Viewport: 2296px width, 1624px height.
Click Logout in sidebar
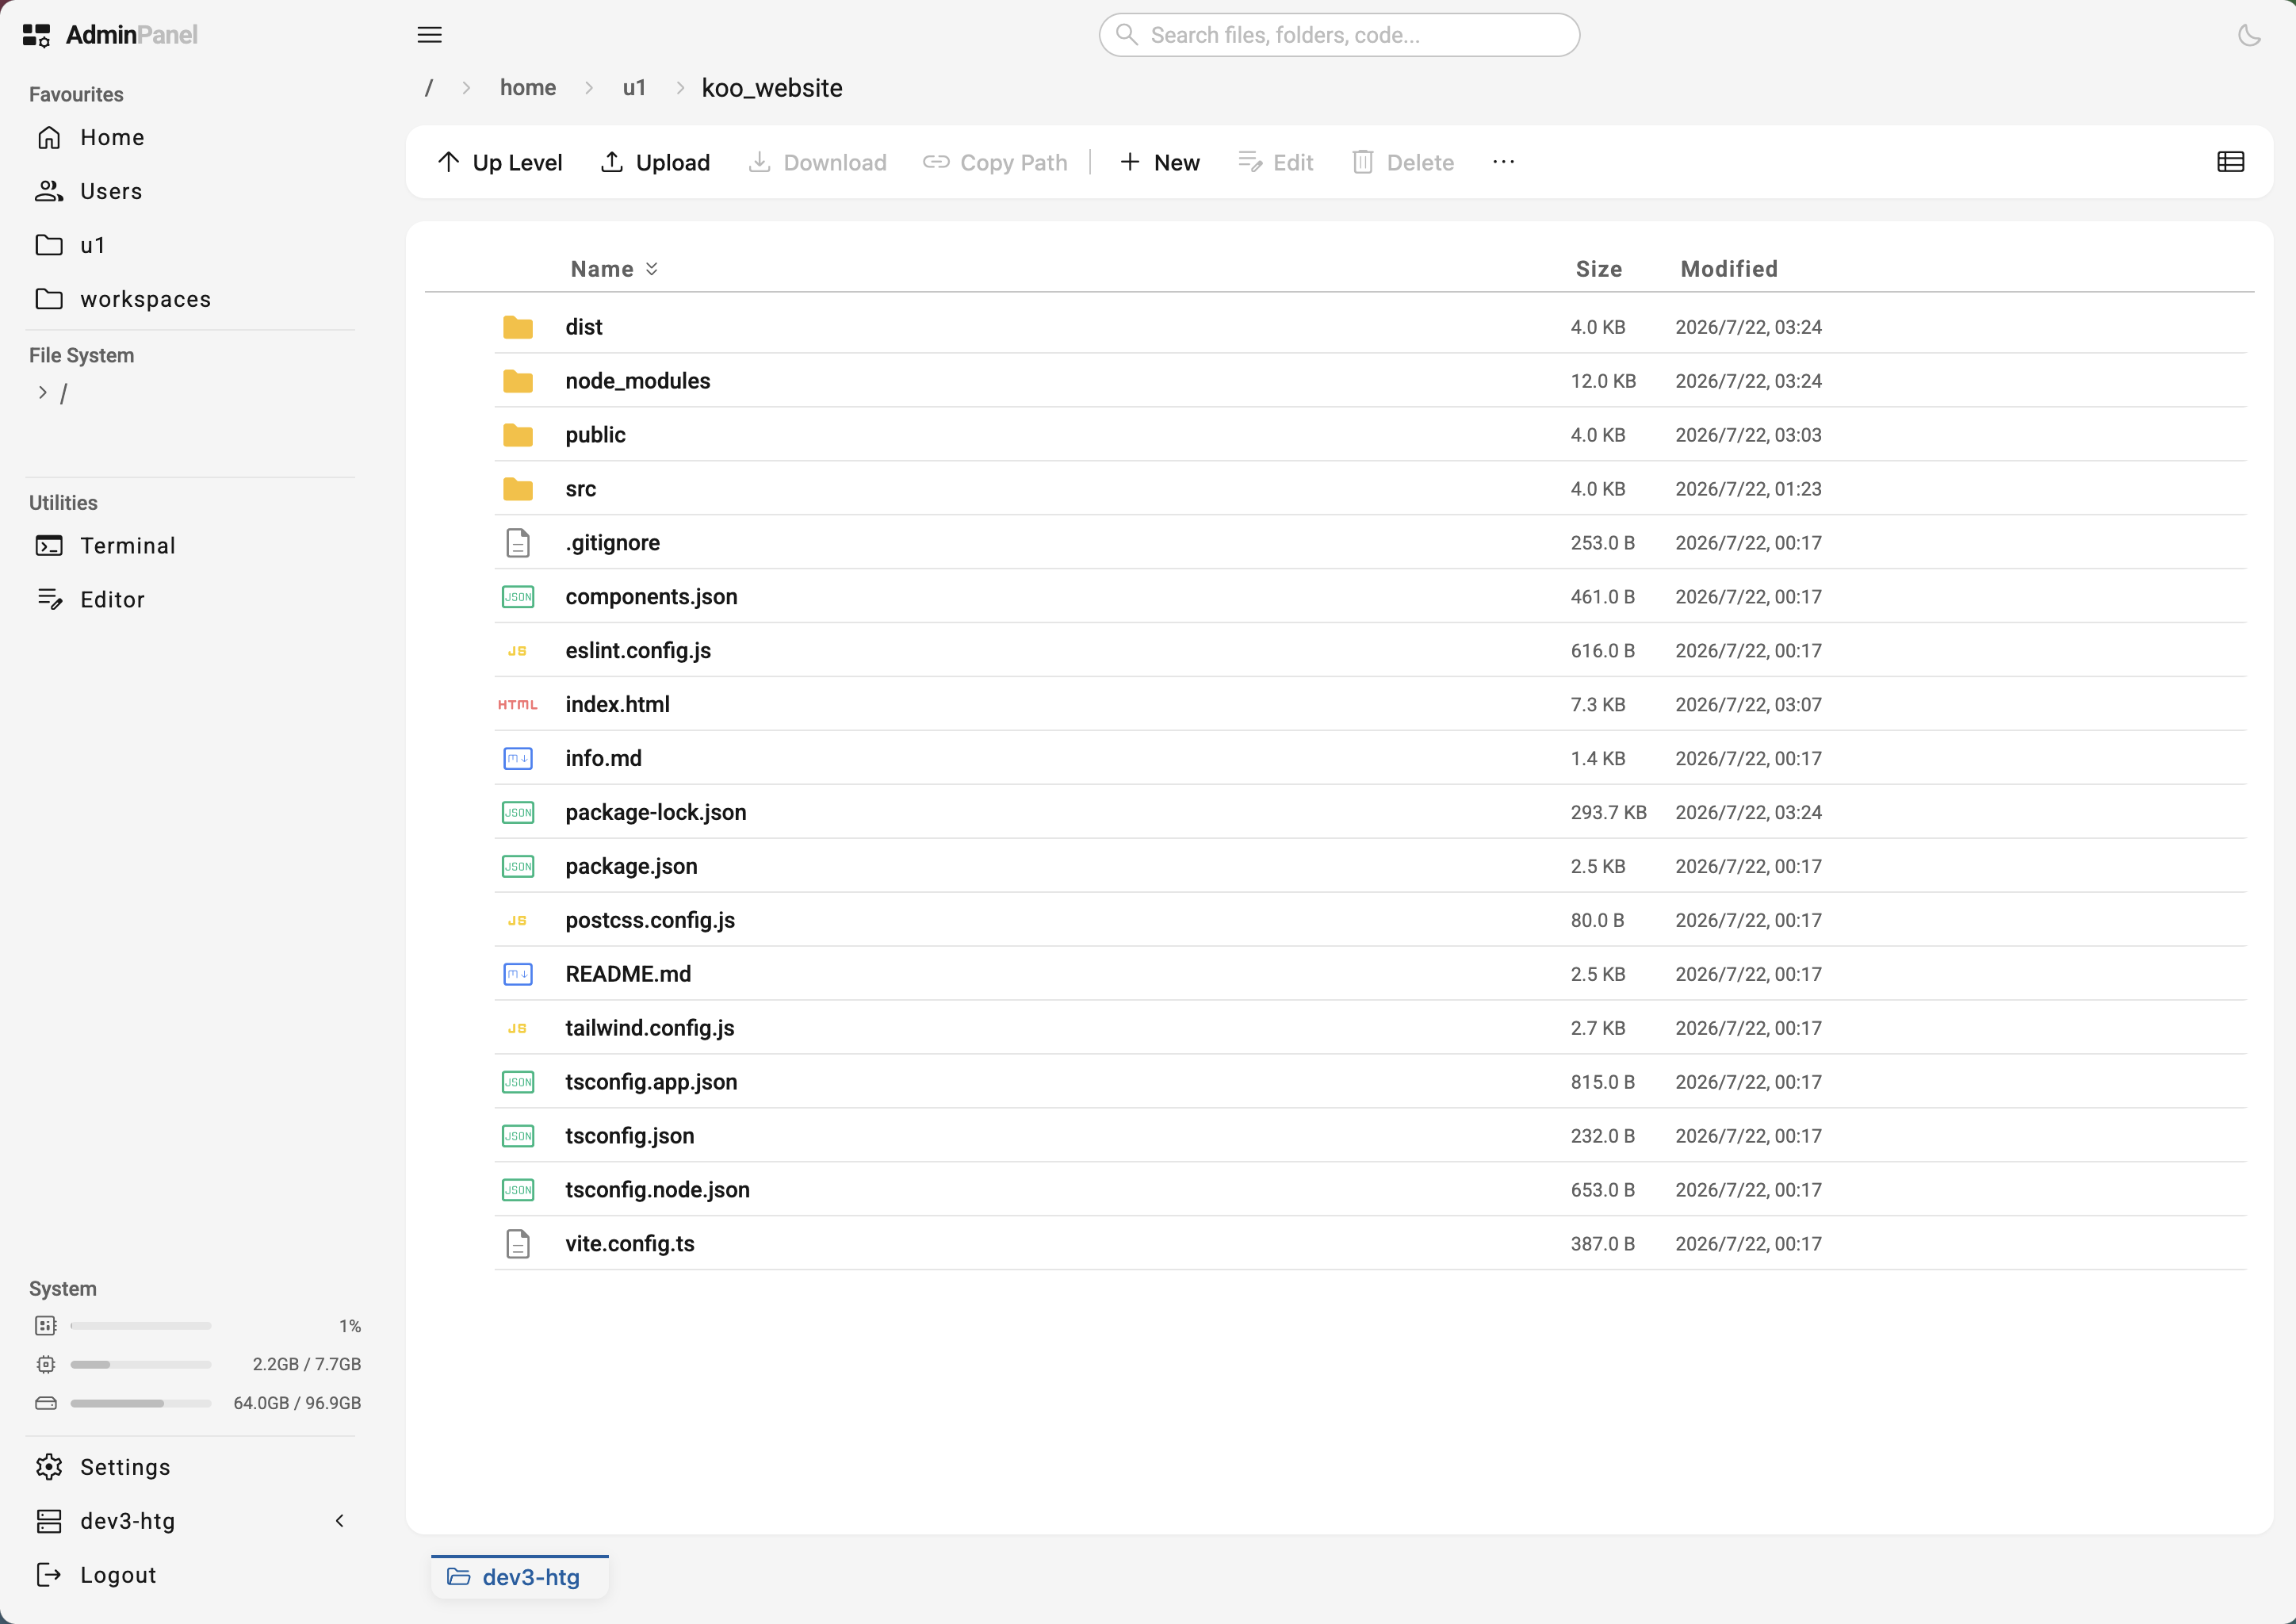[190, 1575]
